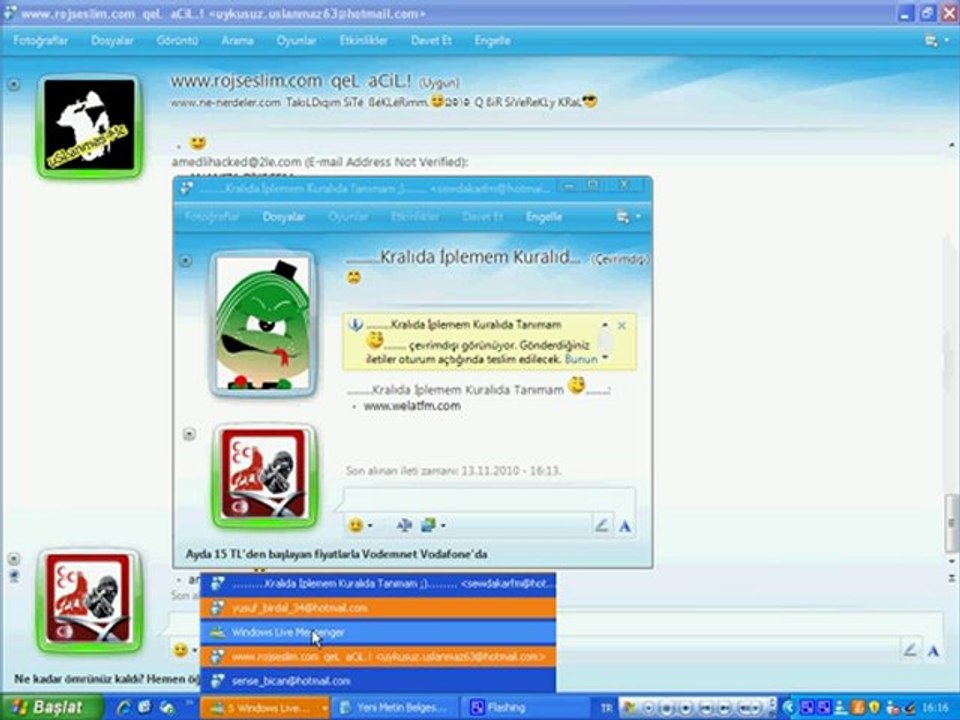Image resolution: width=960 pixels, height=720 pixels.
Task: Click message input field in front window
Action: point(489,499)
